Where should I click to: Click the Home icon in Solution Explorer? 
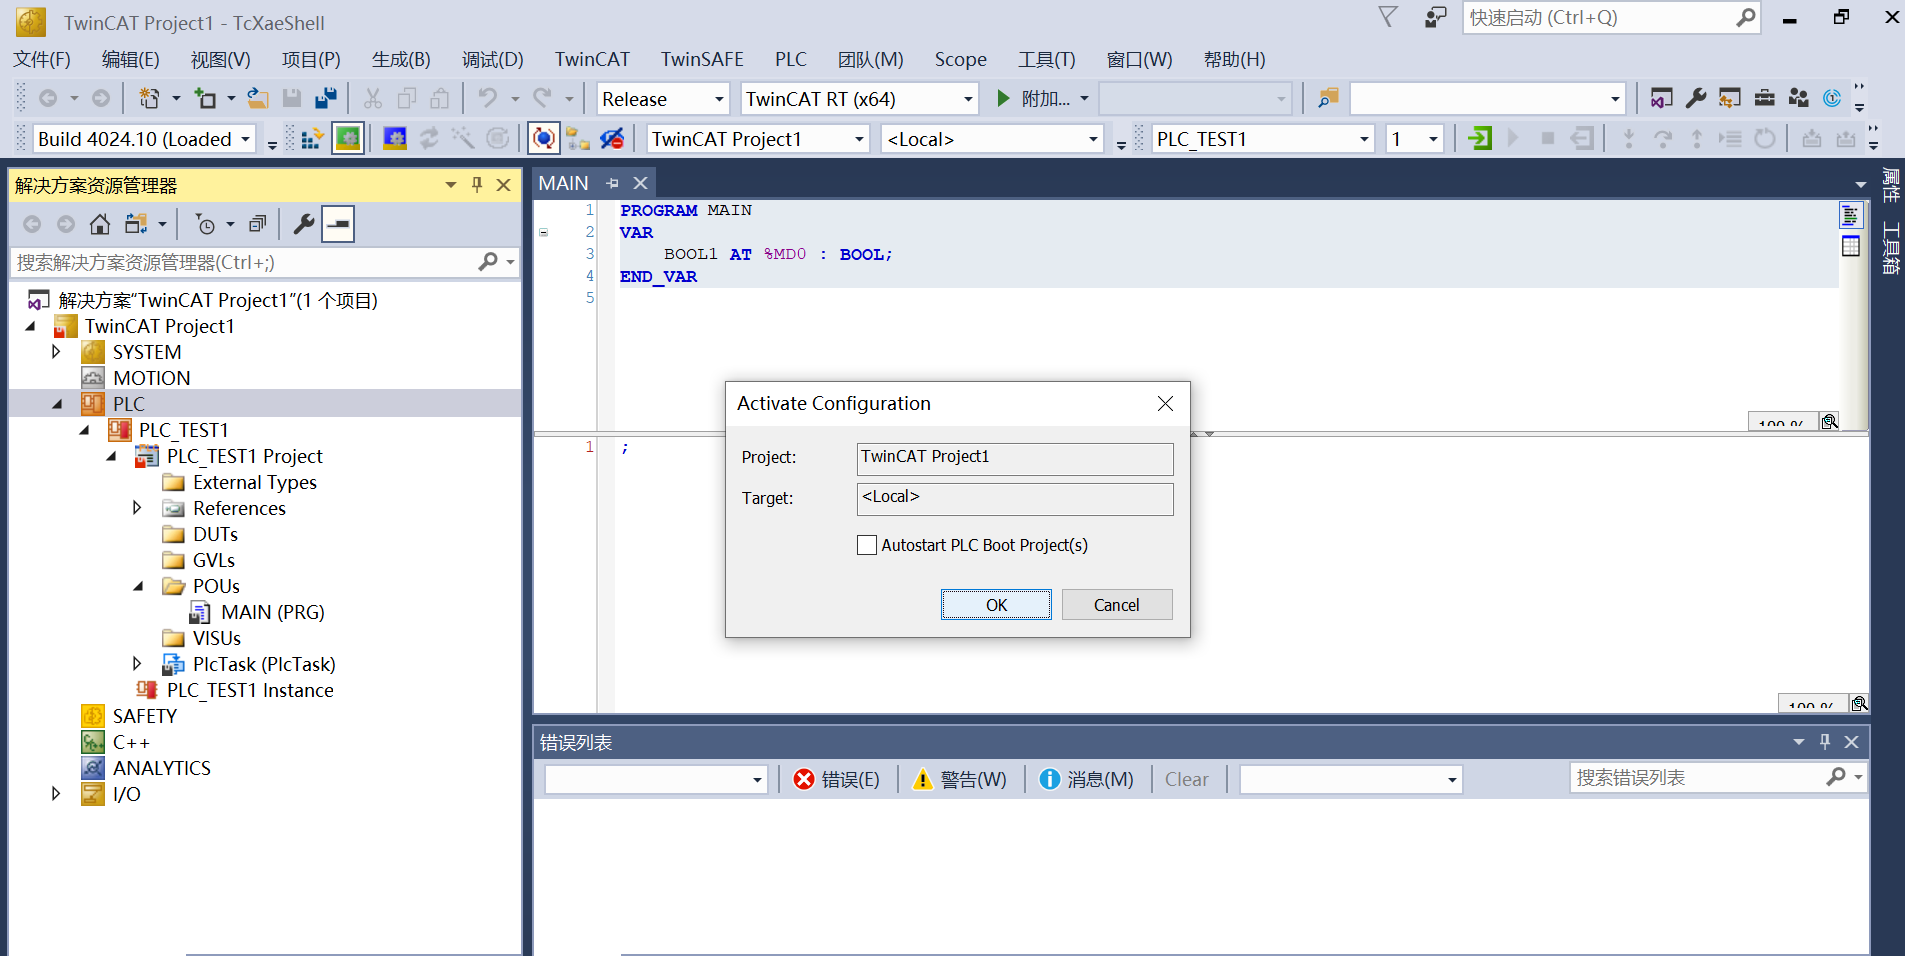tap(100, 224)
